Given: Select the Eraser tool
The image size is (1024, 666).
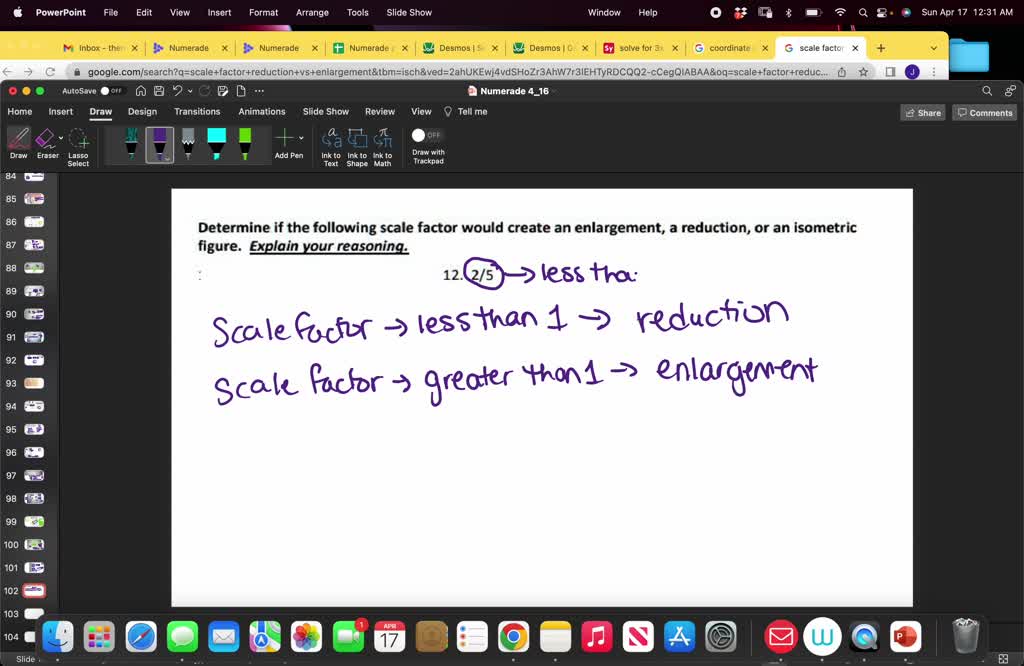Looking at the screenshot, I should point(47,143).
